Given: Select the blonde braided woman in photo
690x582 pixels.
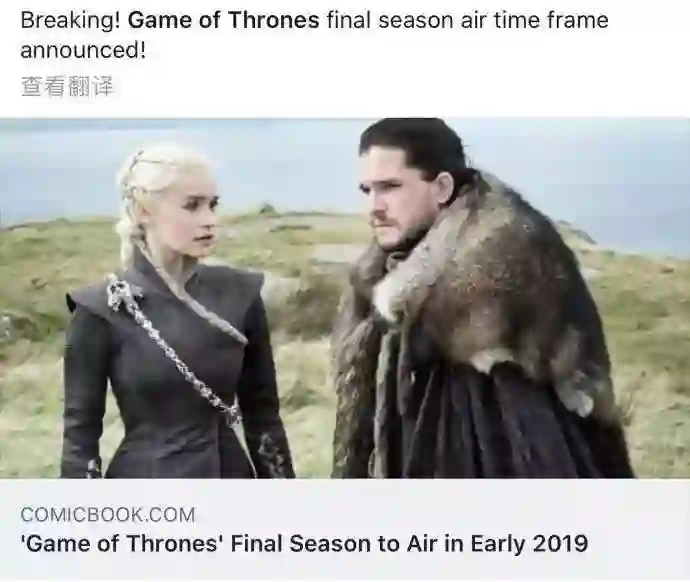Looking at the screenshot, I should click(176, 312).
